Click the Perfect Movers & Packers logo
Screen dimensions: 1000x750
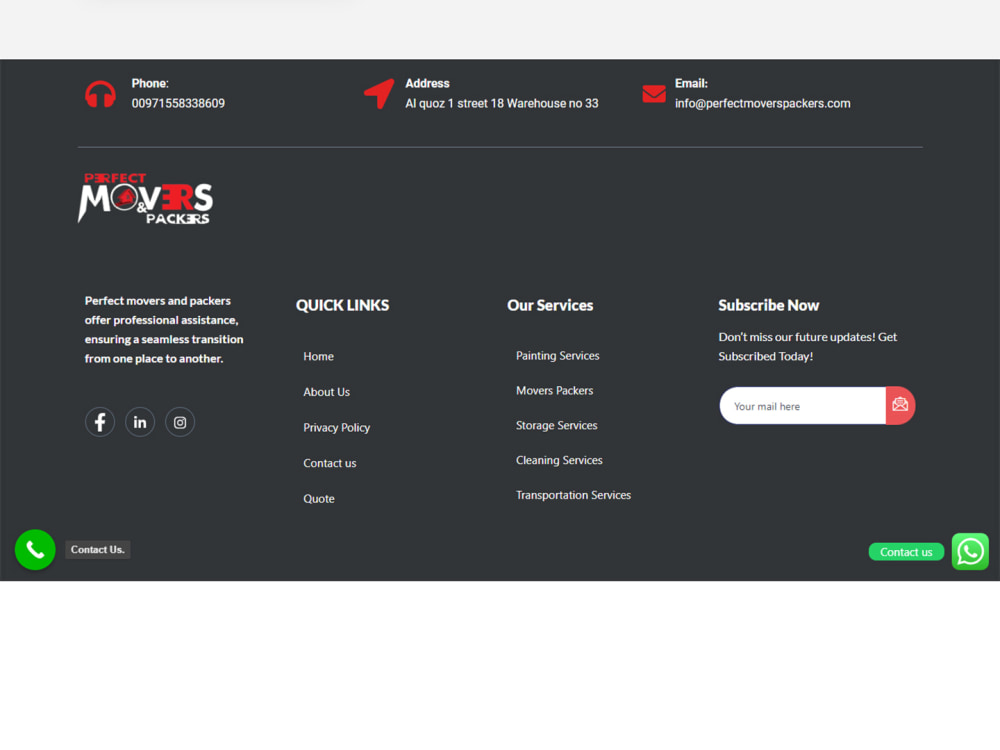145,198
